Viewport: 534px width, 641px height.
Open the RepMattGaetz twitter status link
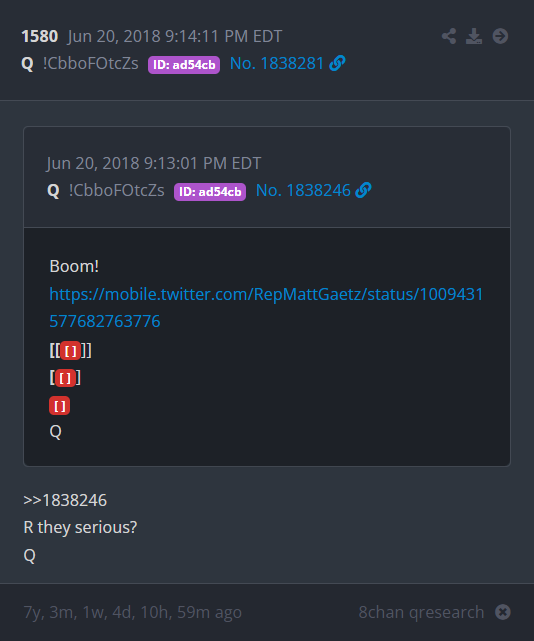[266, 307]
